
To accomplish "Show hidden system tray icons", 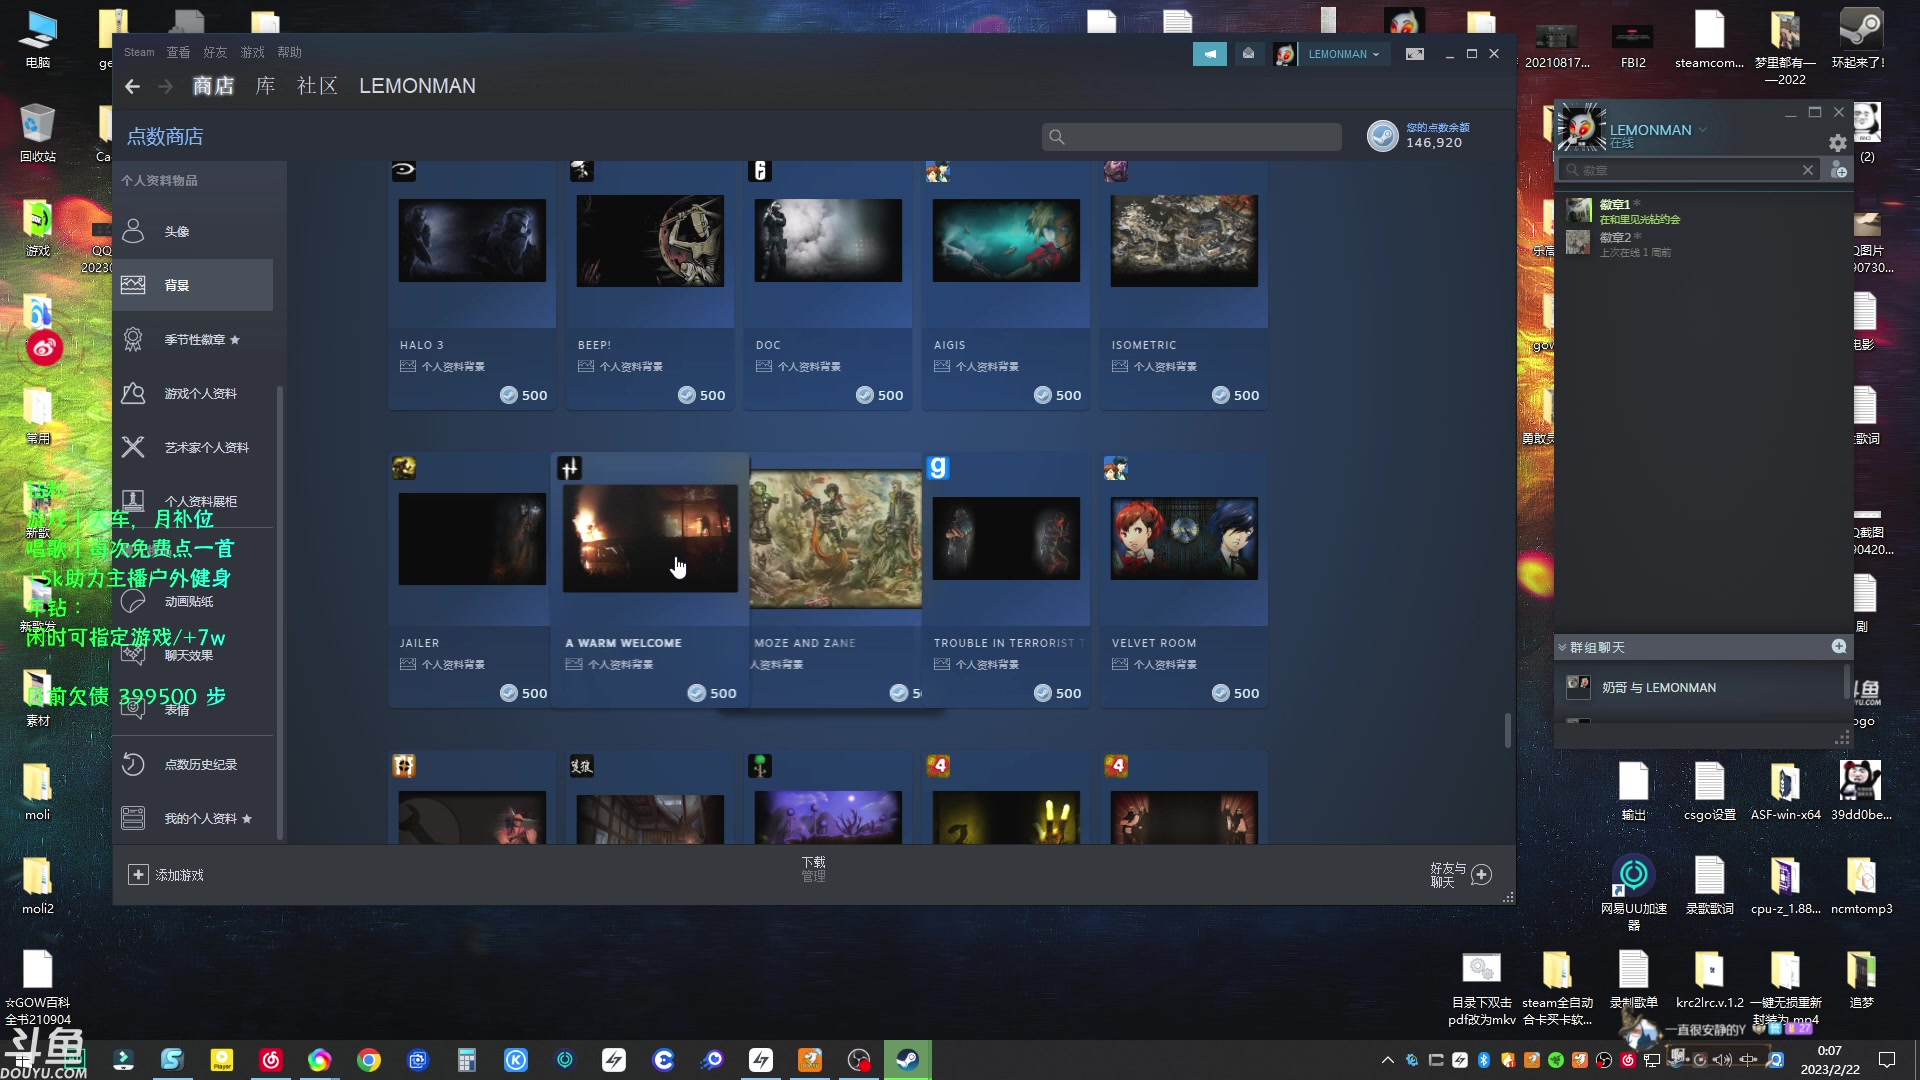I will tap(1387, 1060).
